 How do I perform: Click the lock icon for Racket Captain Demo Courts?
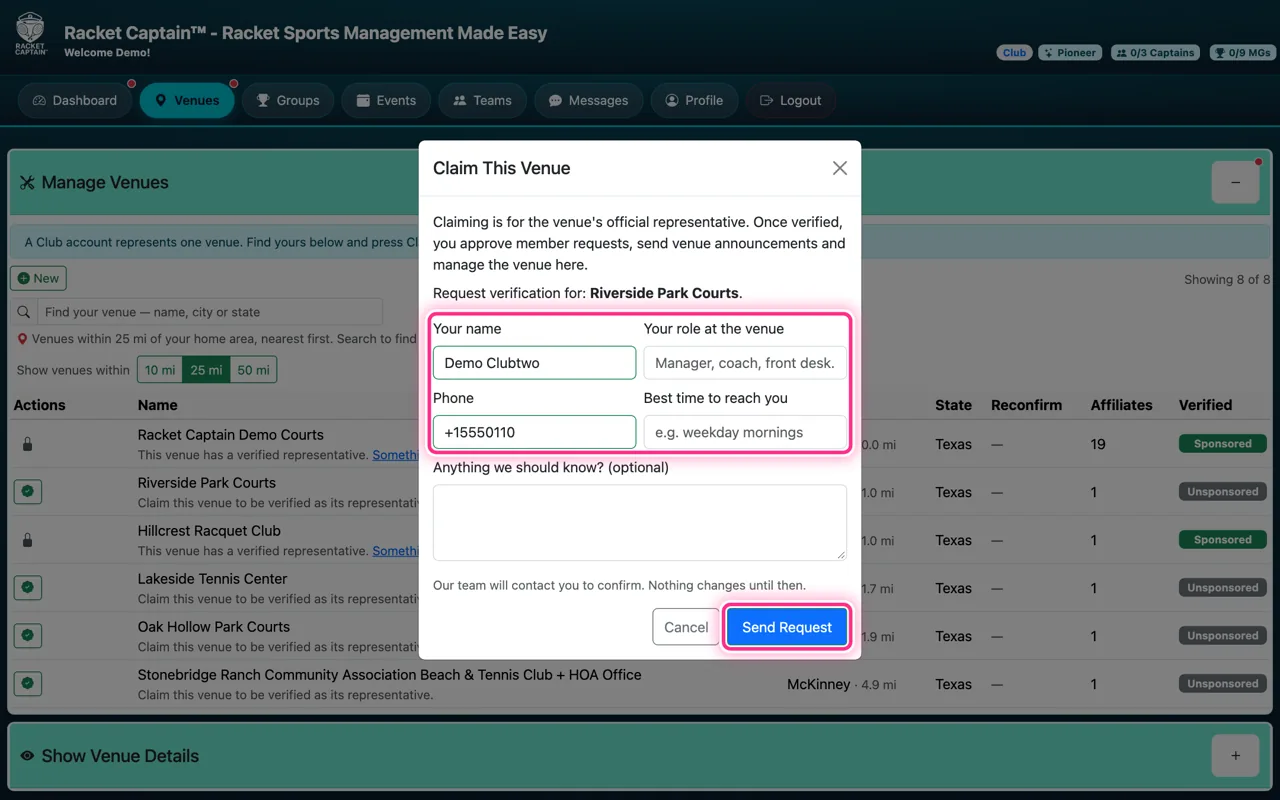pyautogui.click(x=27, y=444)
